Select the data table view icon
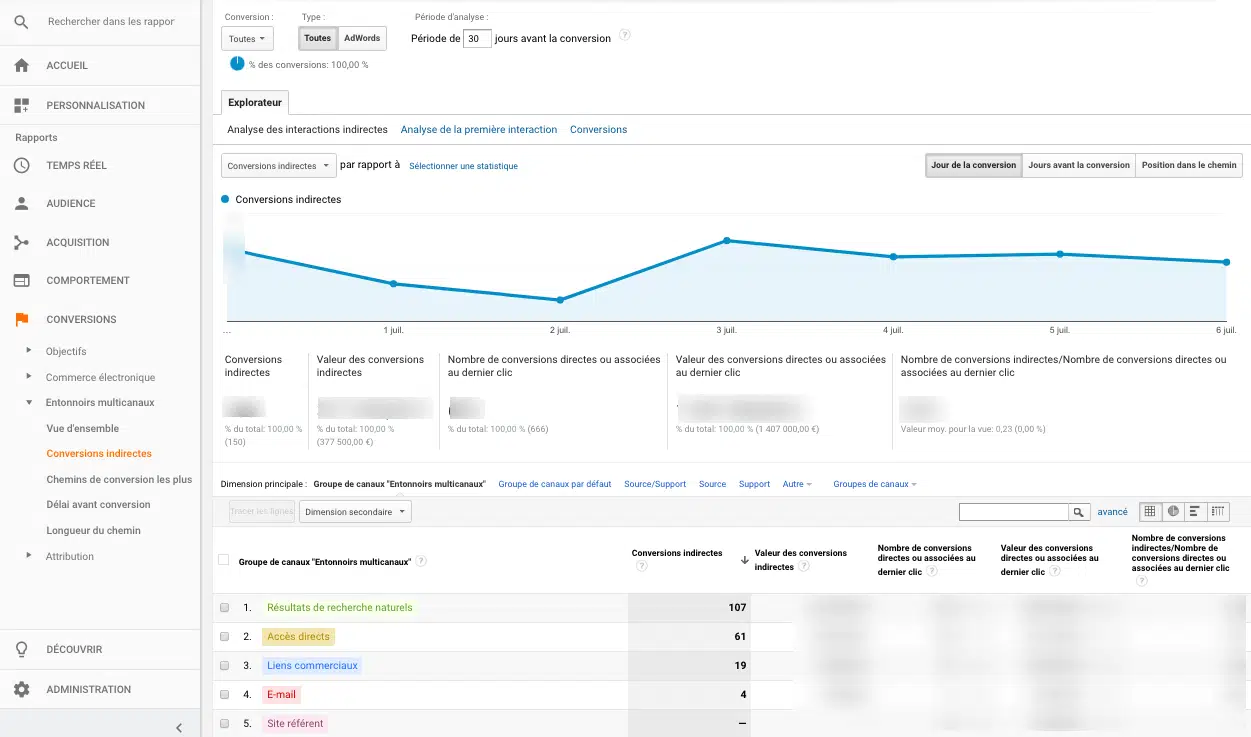This screenshot has width=1251, height=737. tap(1150, 511)
